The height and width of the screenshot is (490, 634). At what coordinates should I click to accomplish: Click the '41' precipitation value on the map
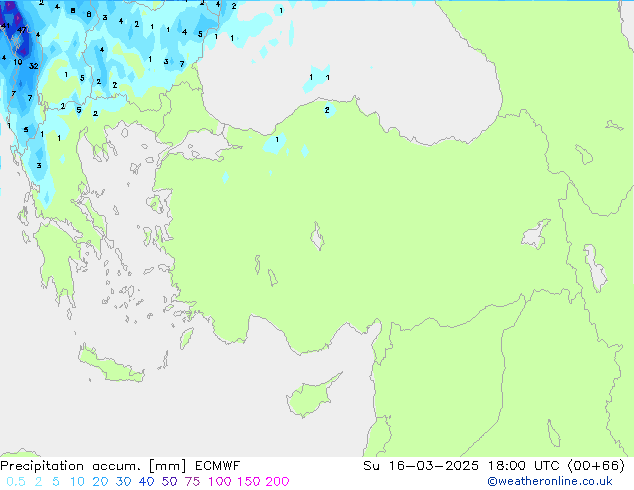coord(5,26)
